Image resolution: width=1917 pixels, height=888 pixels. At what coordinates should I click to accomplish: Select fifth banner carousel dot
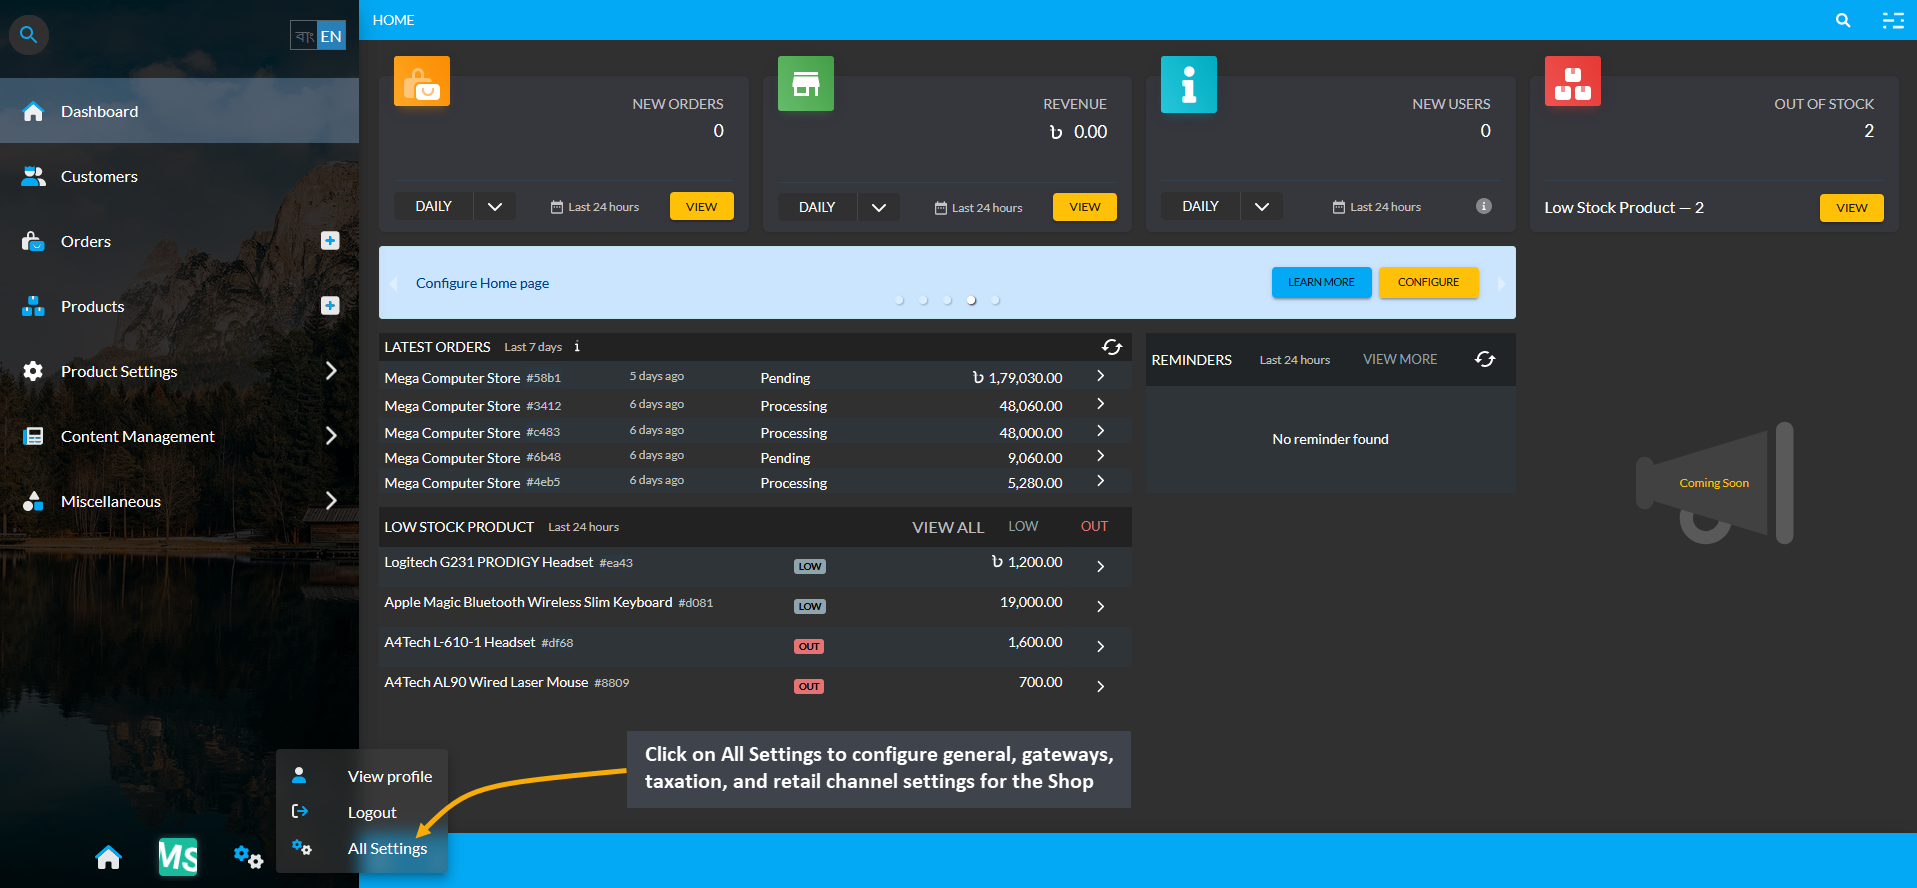pos(996,300)
